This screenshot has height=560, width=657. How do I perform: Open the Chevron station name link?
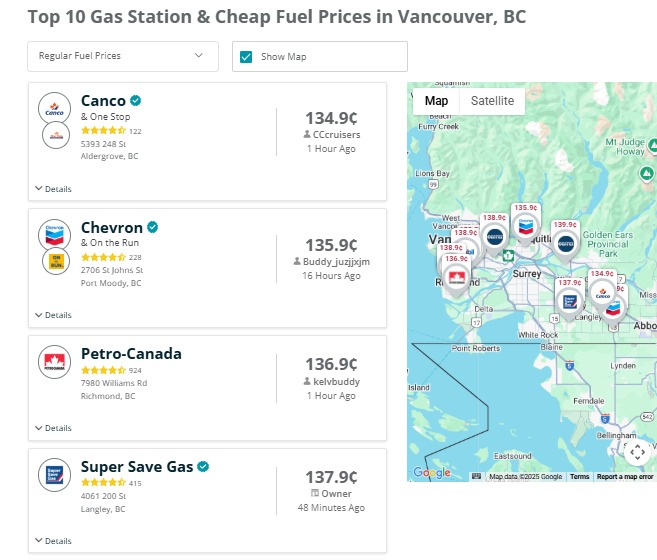pyautogui.click(x=112, y=227)
